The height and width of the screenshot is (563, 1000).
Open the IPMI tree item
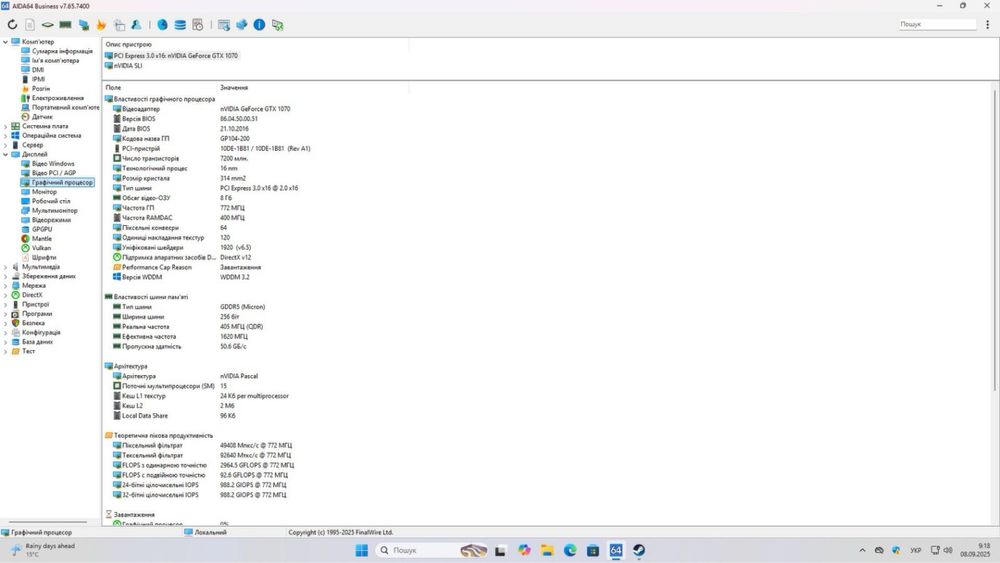point(38,79)
